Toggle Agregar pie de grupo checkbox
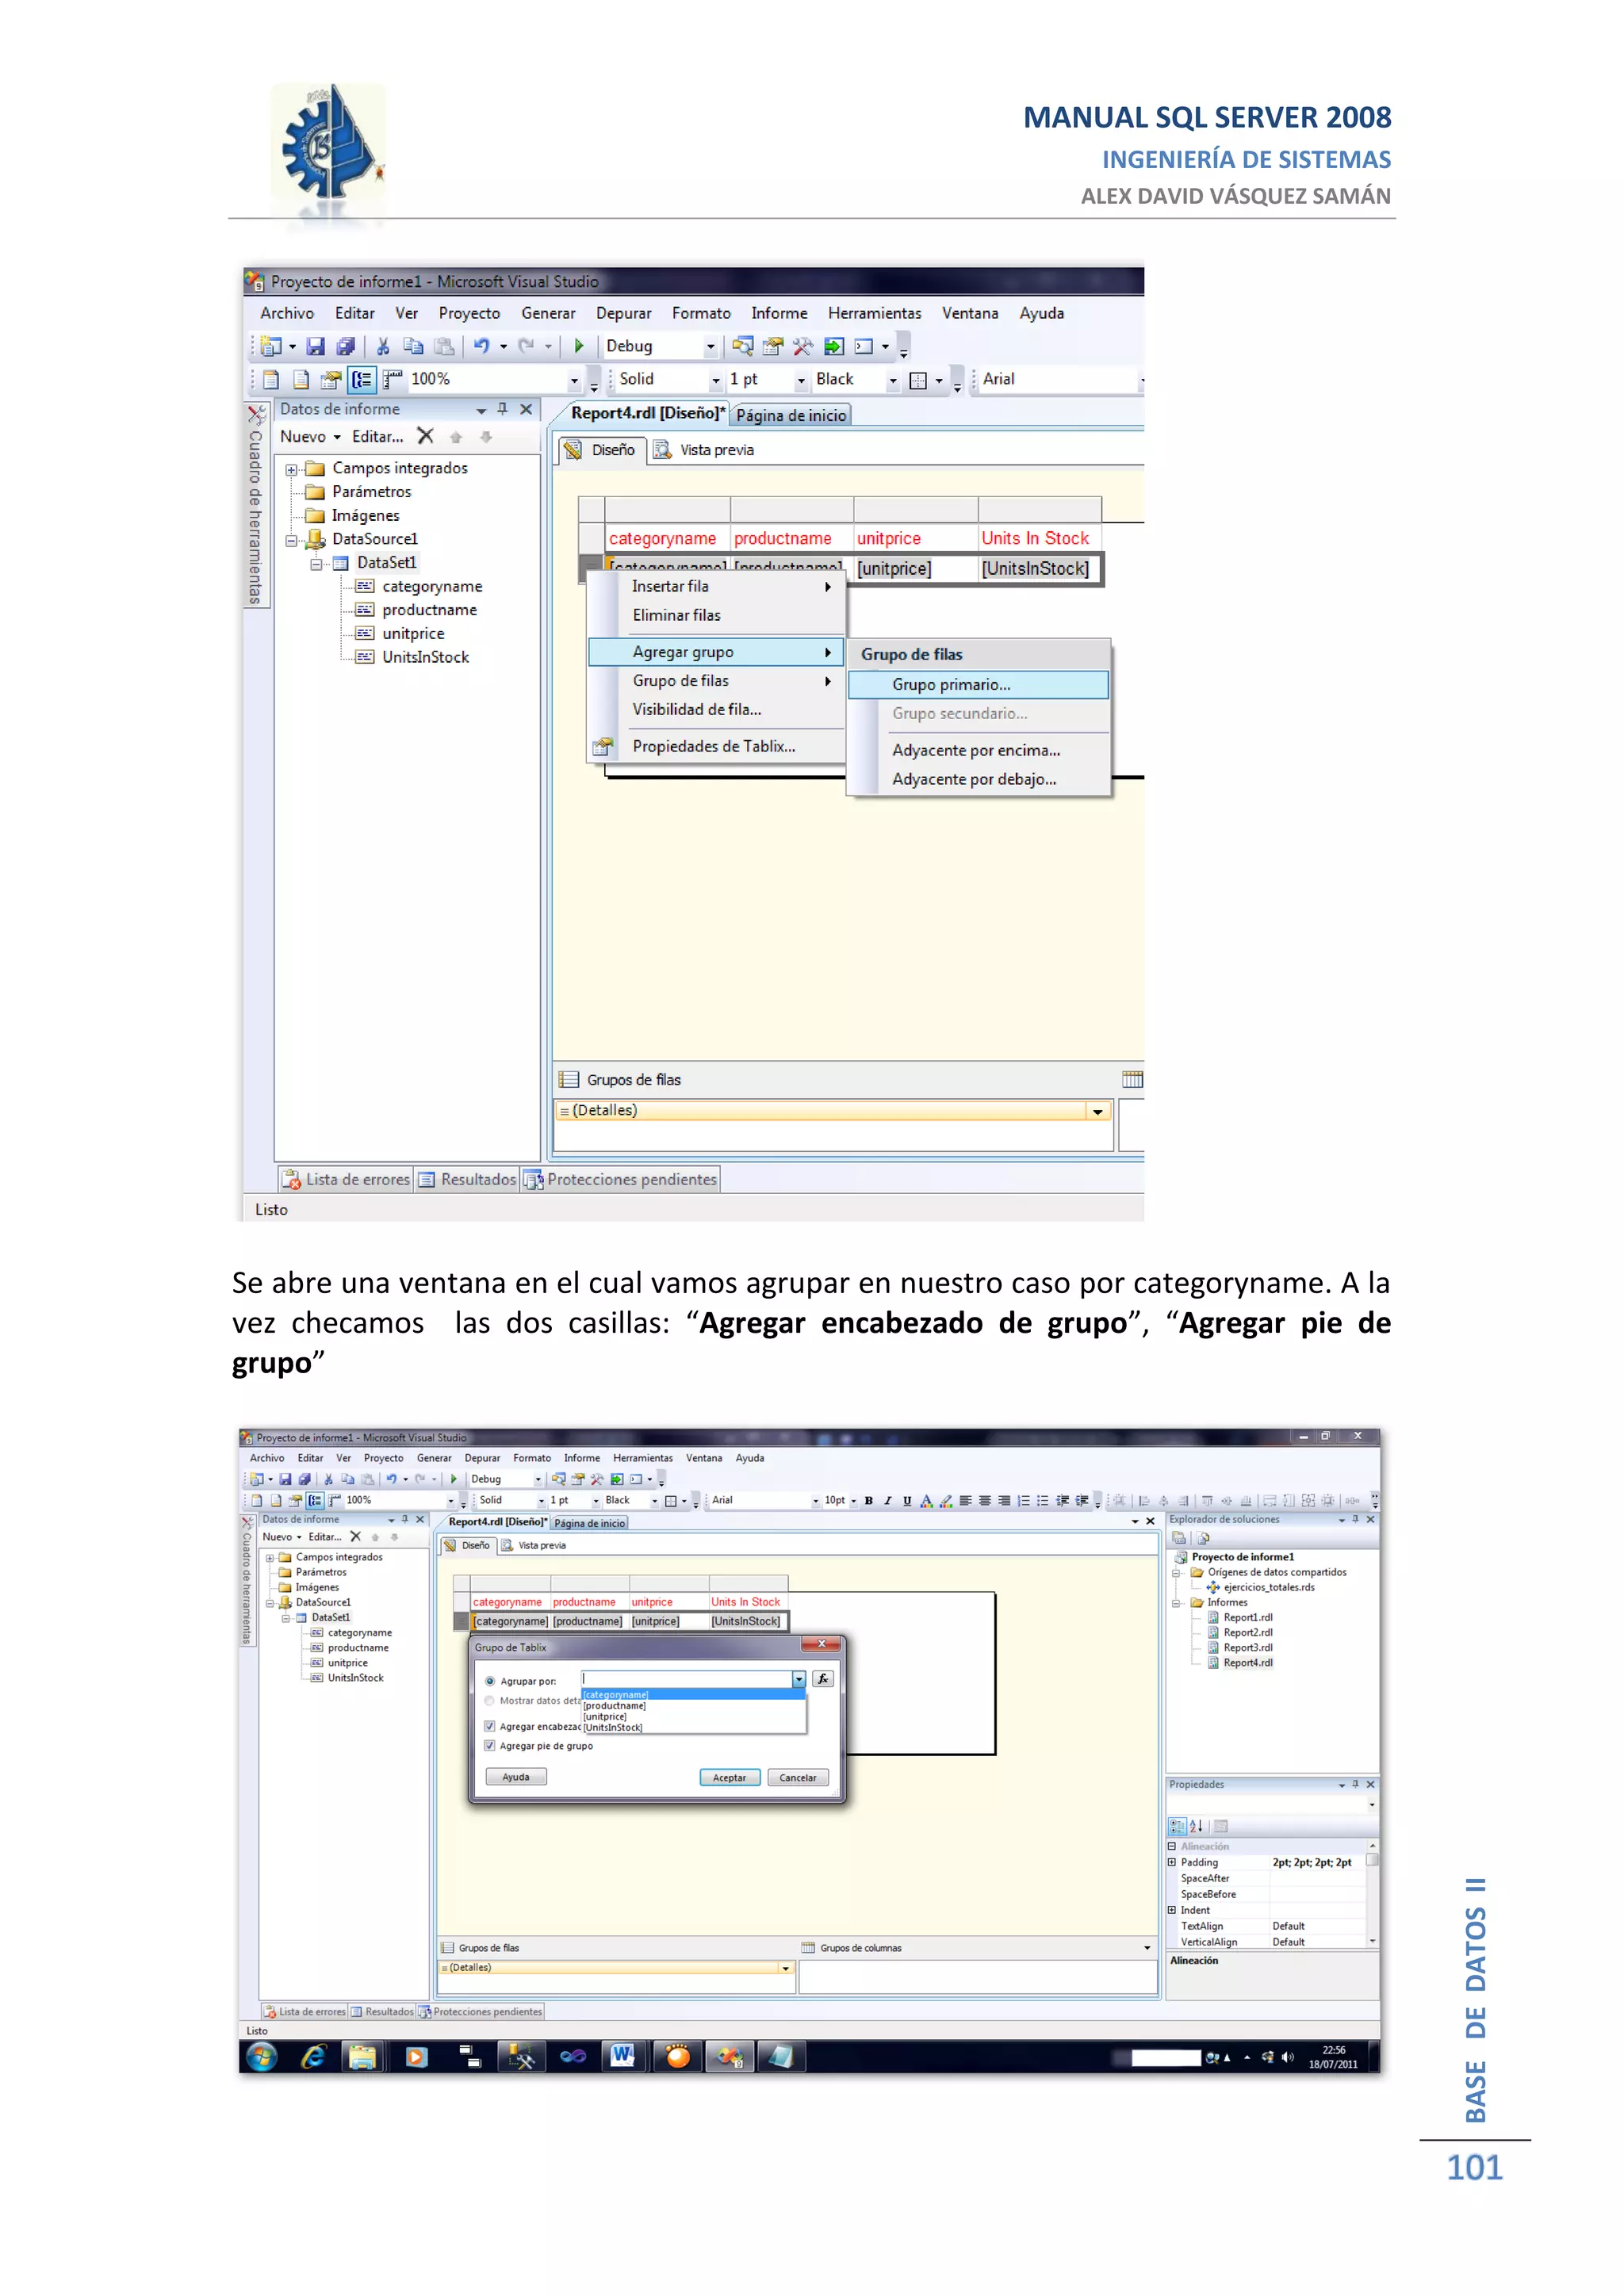The height and width of the screenshot is (2296, 1624). (489, 1746)
